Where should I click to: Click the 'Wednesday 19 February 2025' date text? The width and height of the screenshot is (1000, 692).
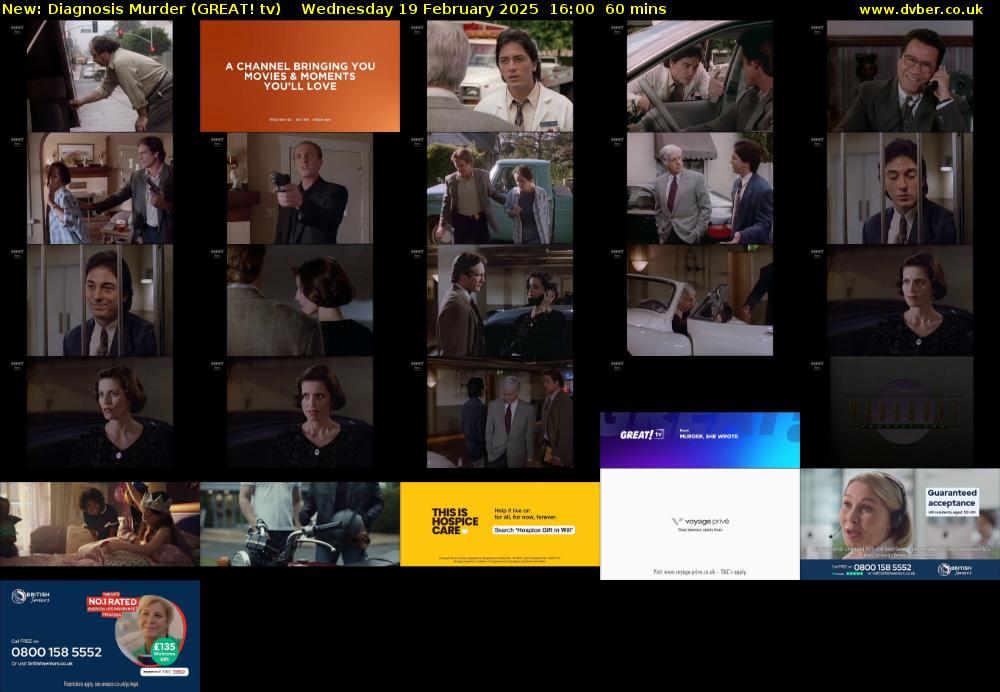click(x=419, y=9)
